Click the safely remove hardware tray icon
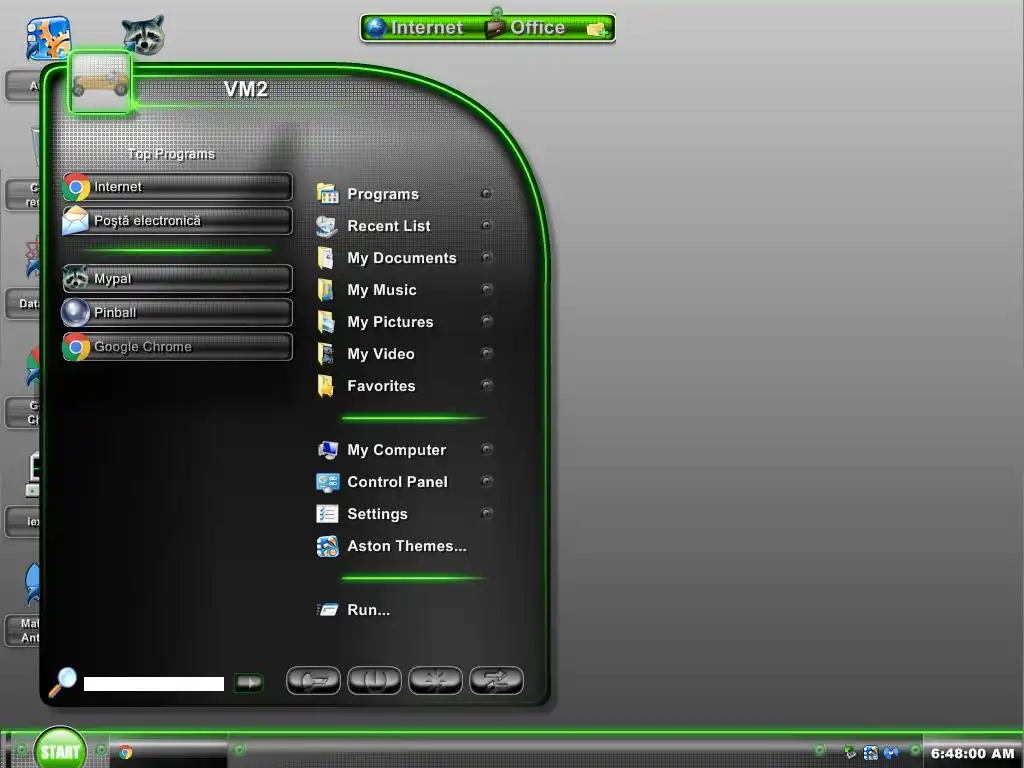The image size is (1024, 768). tap(850, 753)
